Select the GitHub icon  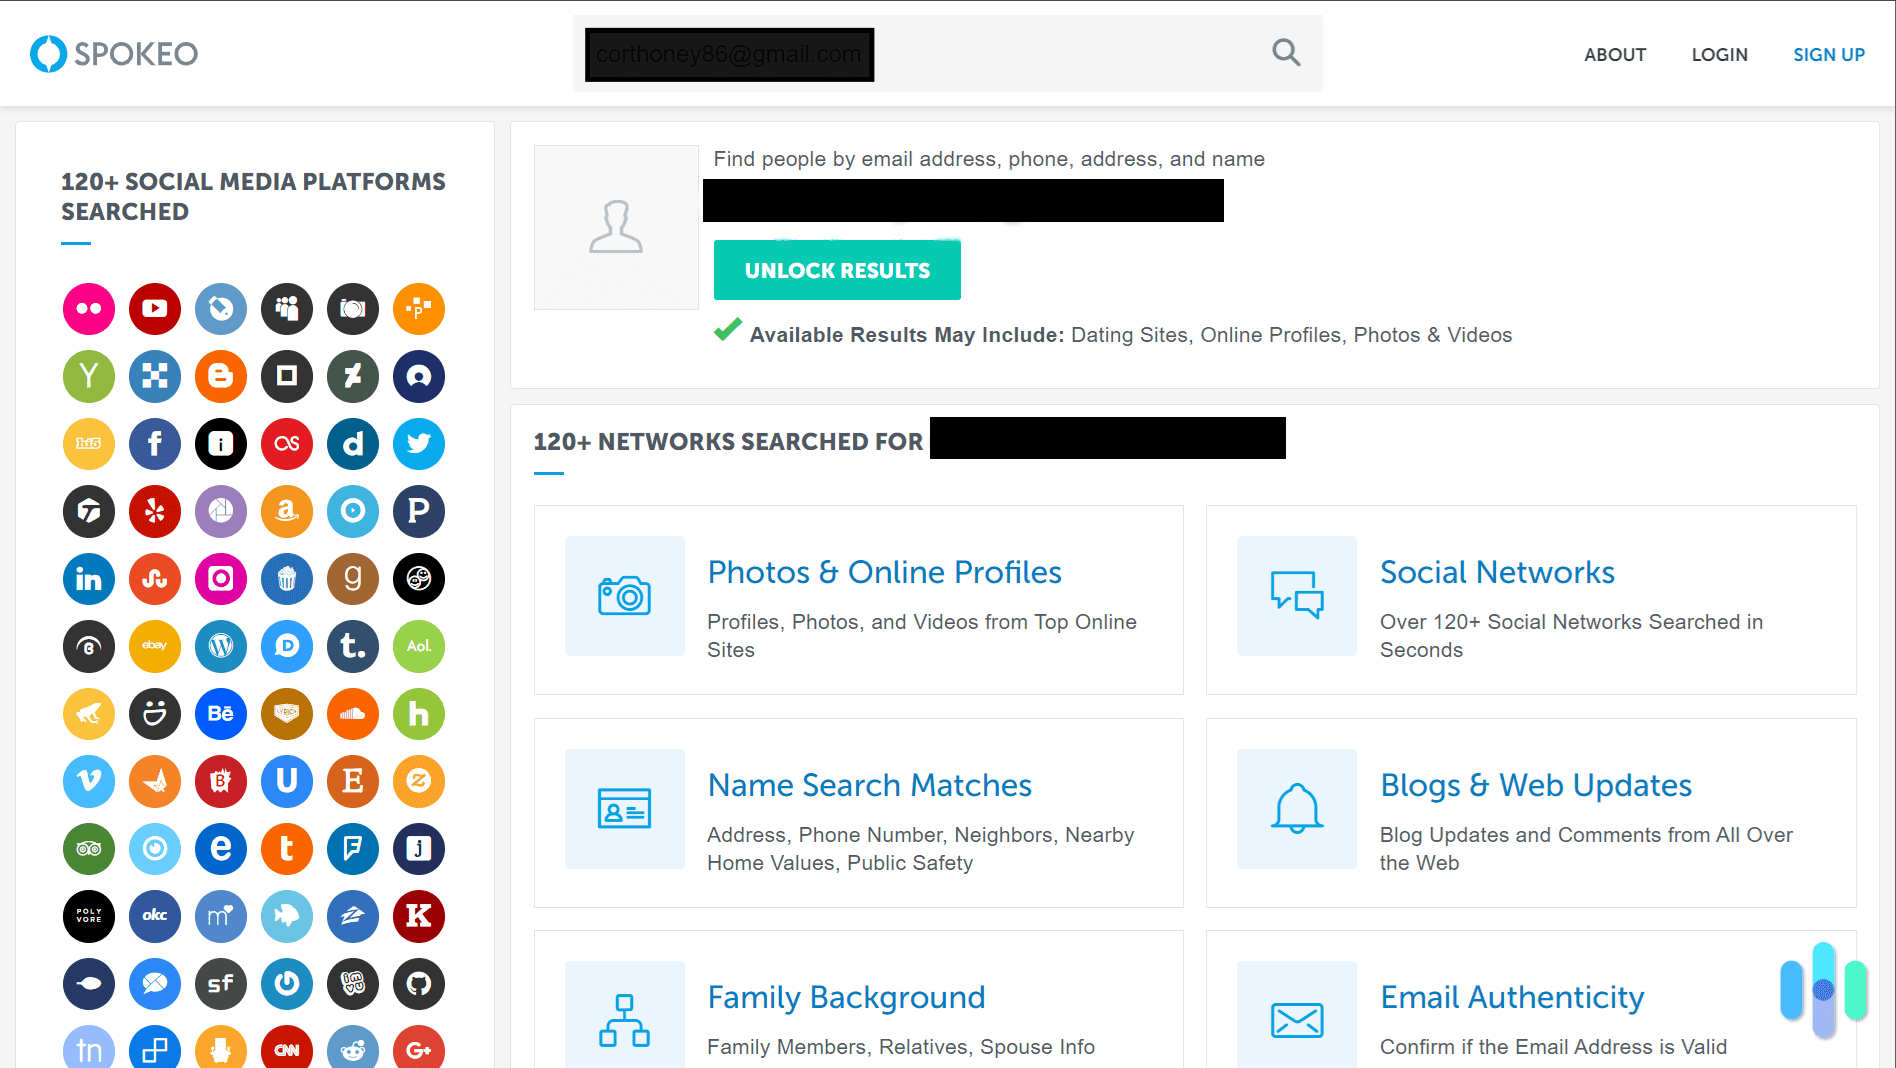419,984
